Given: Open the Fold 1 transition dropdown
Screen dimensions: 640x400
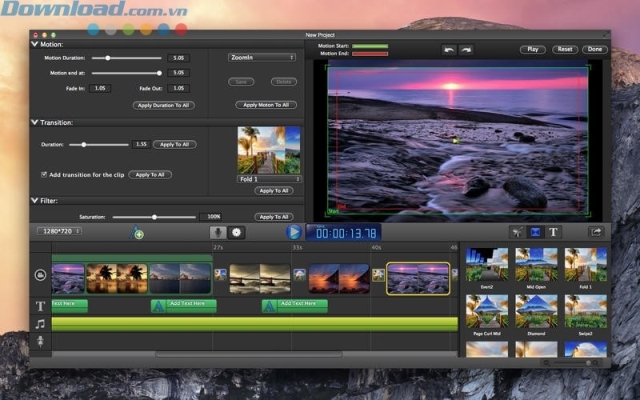Looking at the screenshot, I should (x=269, y=179).
